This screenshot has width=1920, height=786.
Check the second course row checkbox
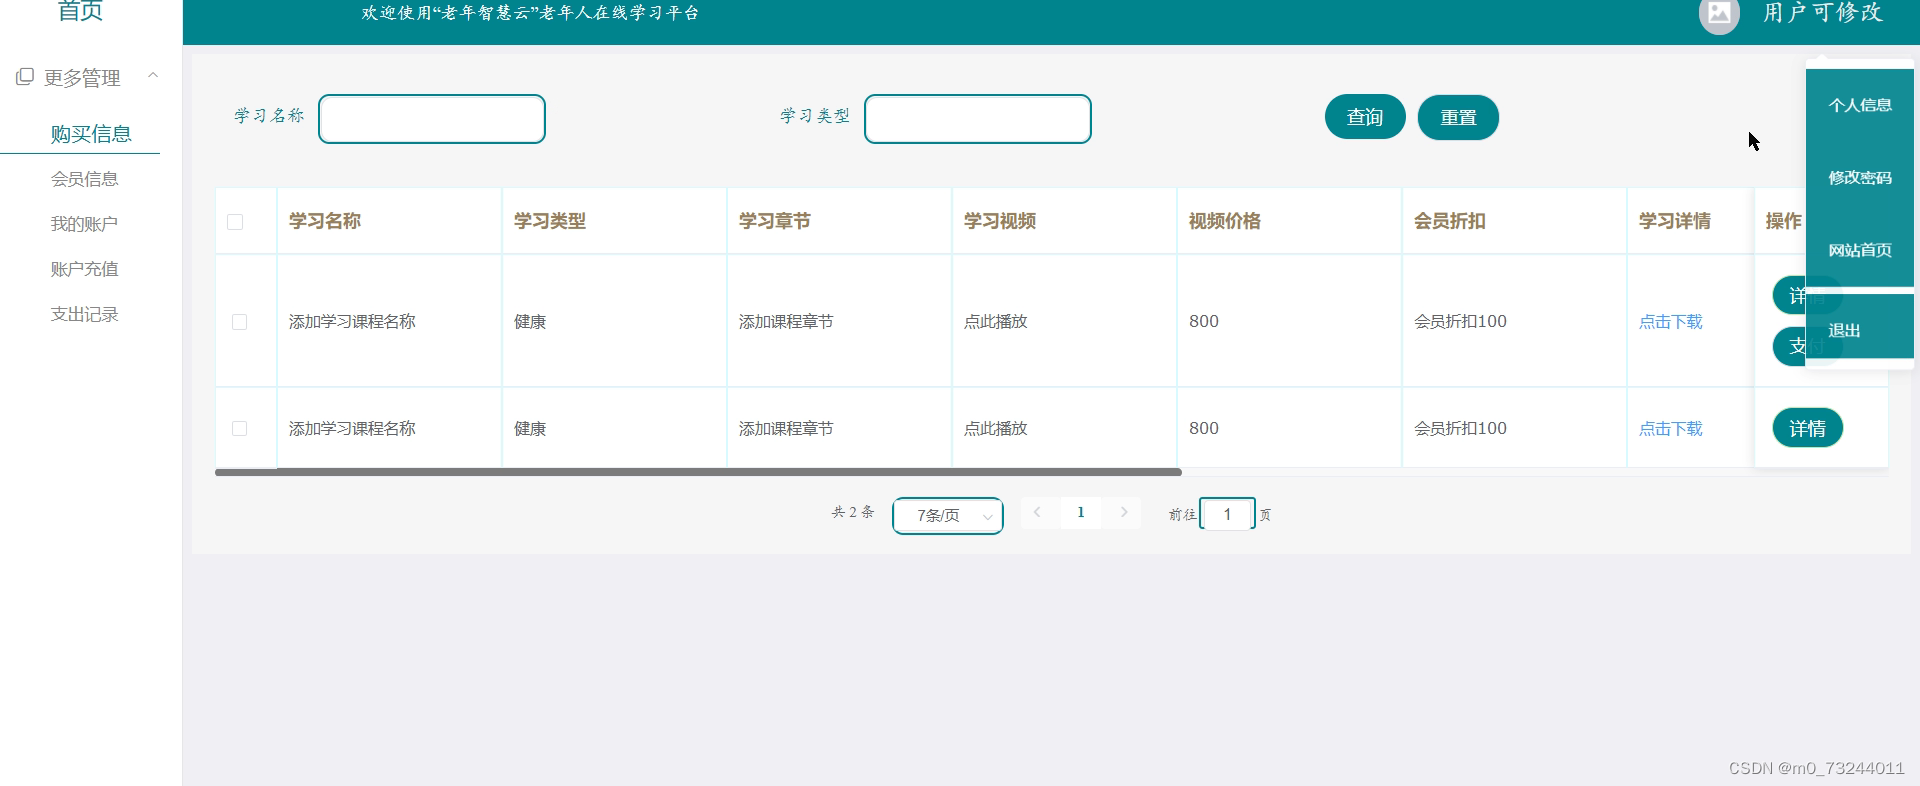[x=239, y=428]
